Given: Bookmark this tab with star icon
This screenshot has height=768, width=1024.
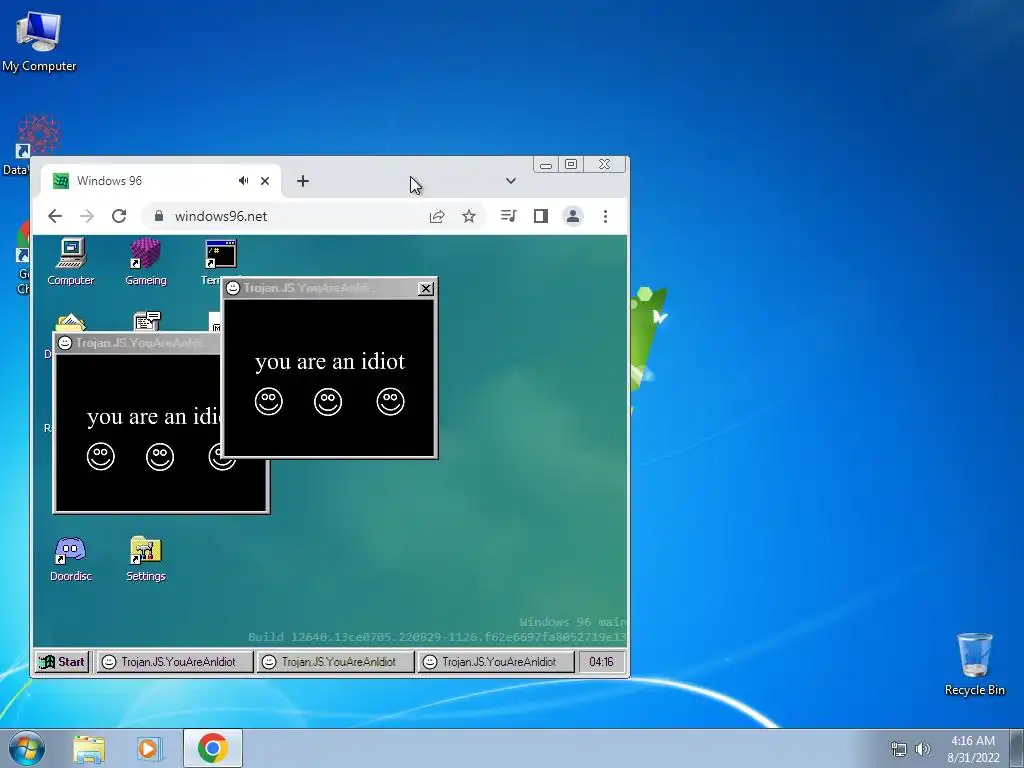Looking at the screenshot, I should click(x=469, y=216).
